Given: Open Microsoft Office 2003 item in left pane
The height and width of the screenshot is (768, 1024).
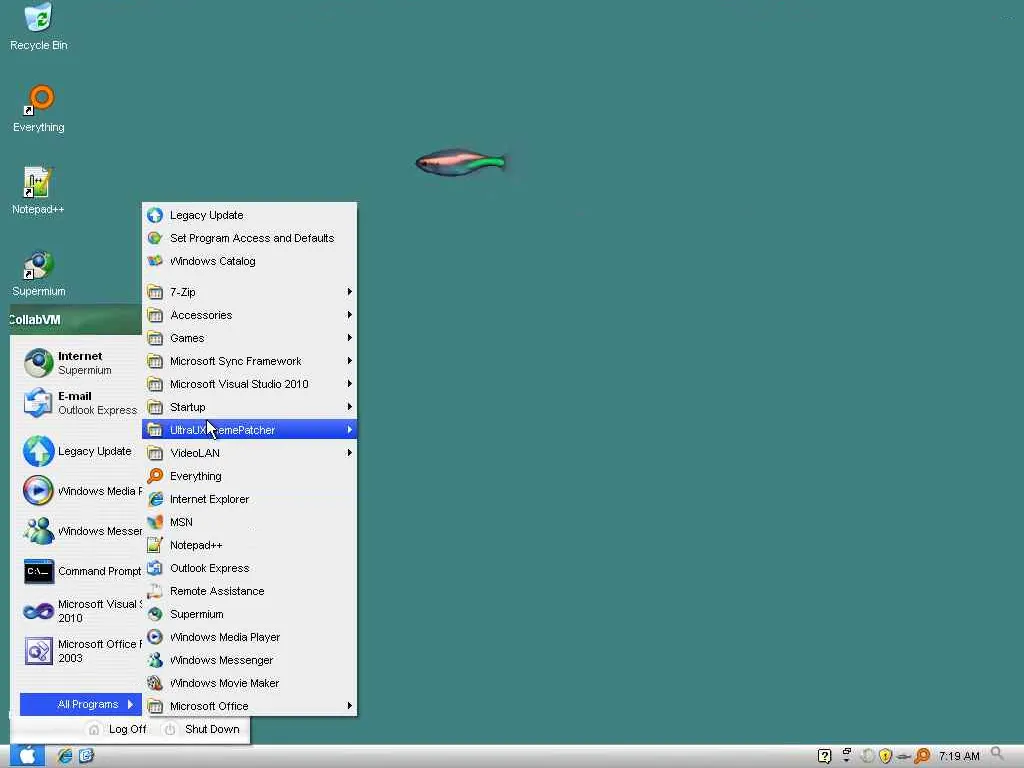Looking at the screenshot, I should click(81, 651).
